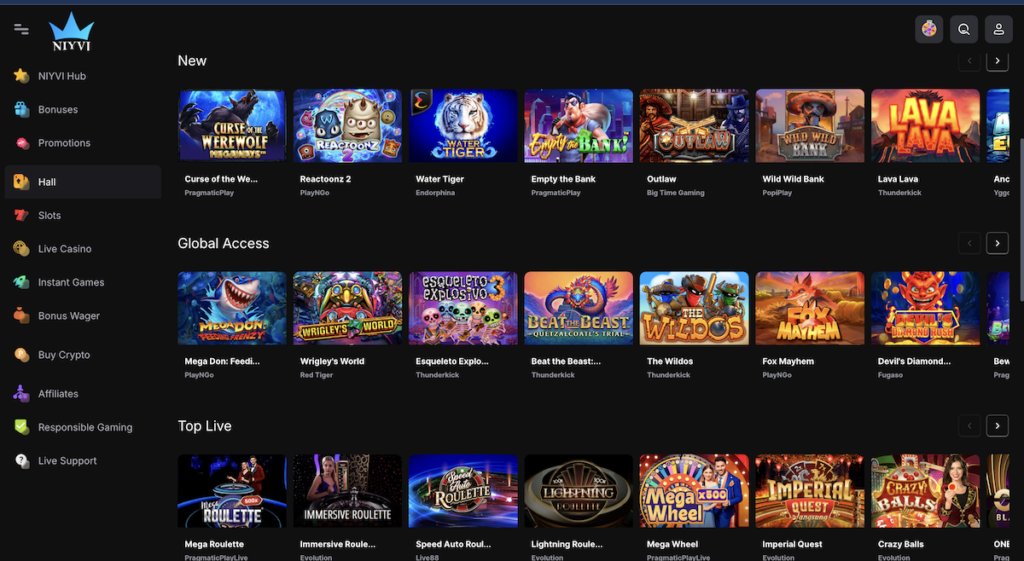Open the search icon in header

963,29
